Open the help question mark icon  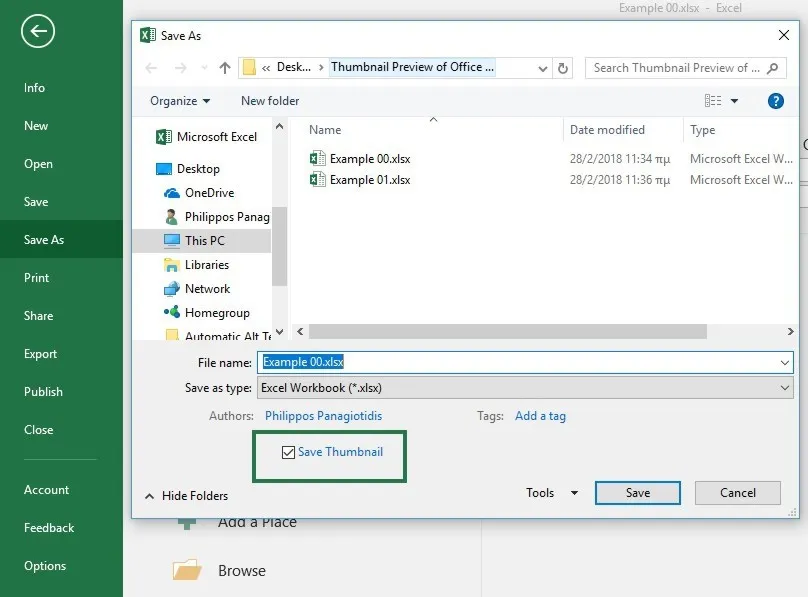pyautogui.click(x=776, y=101)
